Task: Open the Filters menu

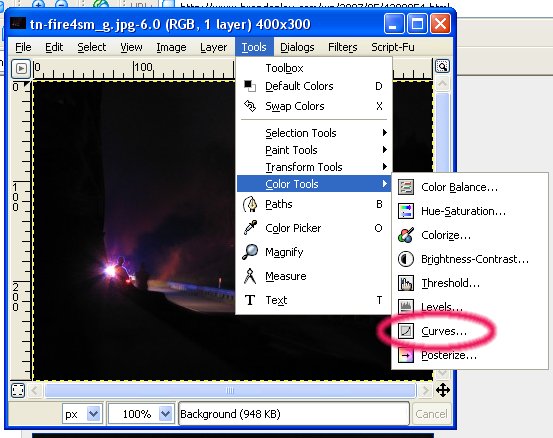Action: tap(342, 47)
